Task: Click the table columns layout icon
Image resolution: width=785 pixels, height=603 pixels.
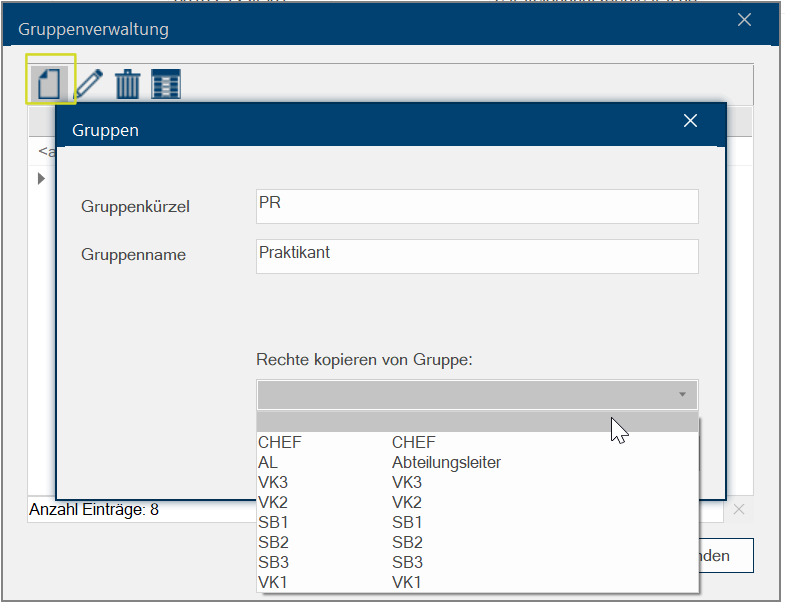Action: tap(165, 83)
